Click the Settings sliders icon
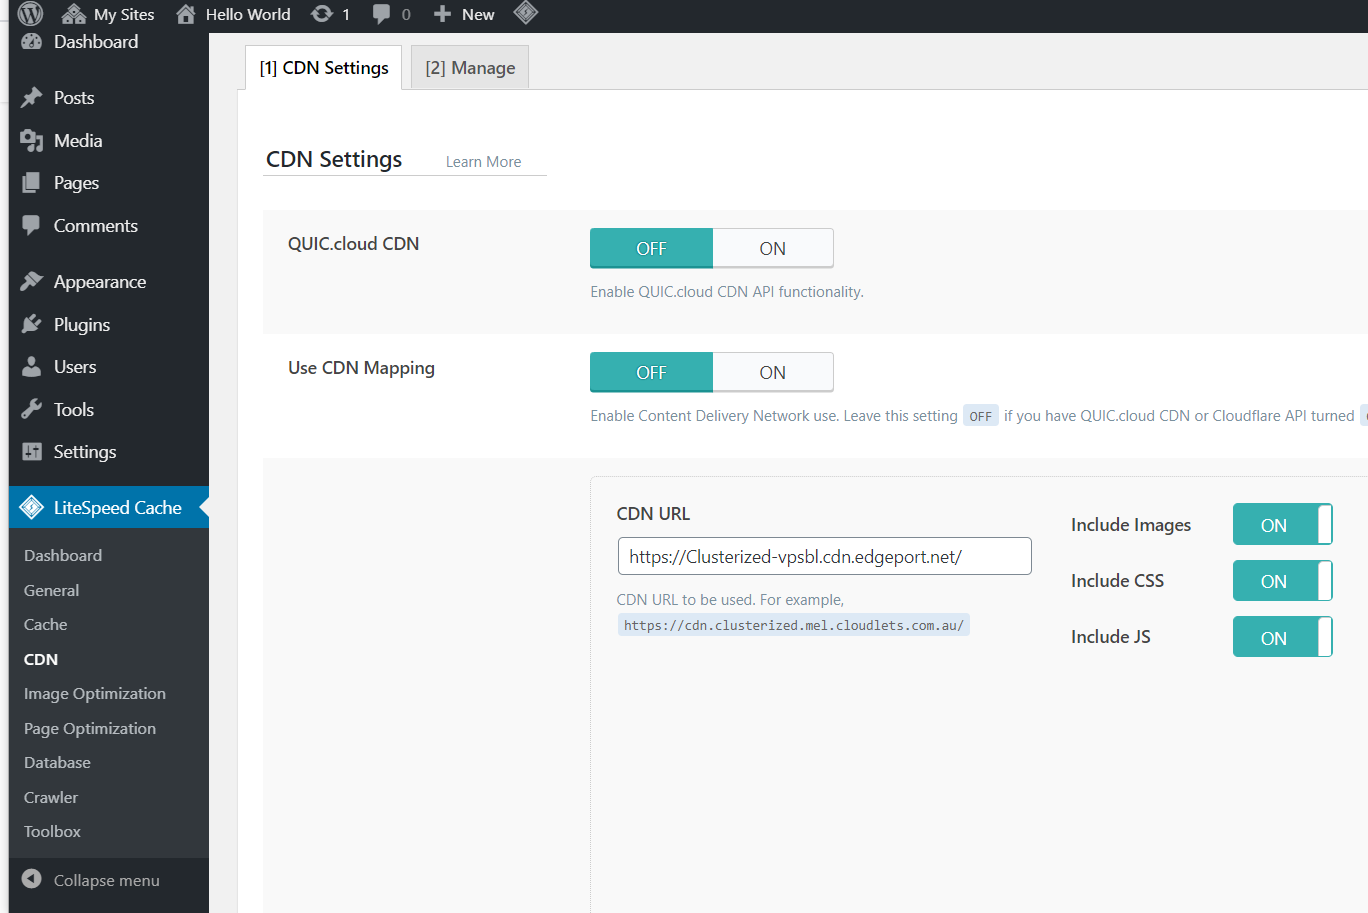The image size is (1368, 913). coord(32,451)
